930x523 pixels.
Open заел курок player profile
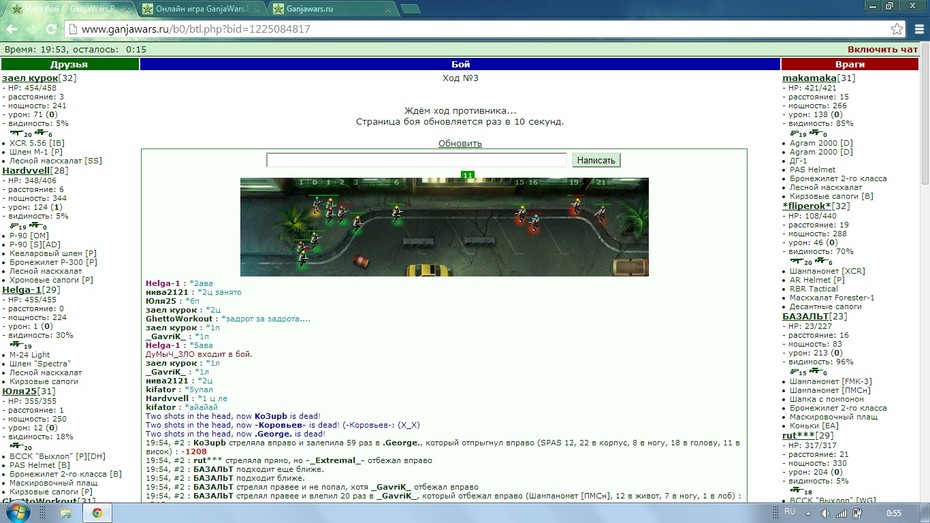tap(30, 78)
